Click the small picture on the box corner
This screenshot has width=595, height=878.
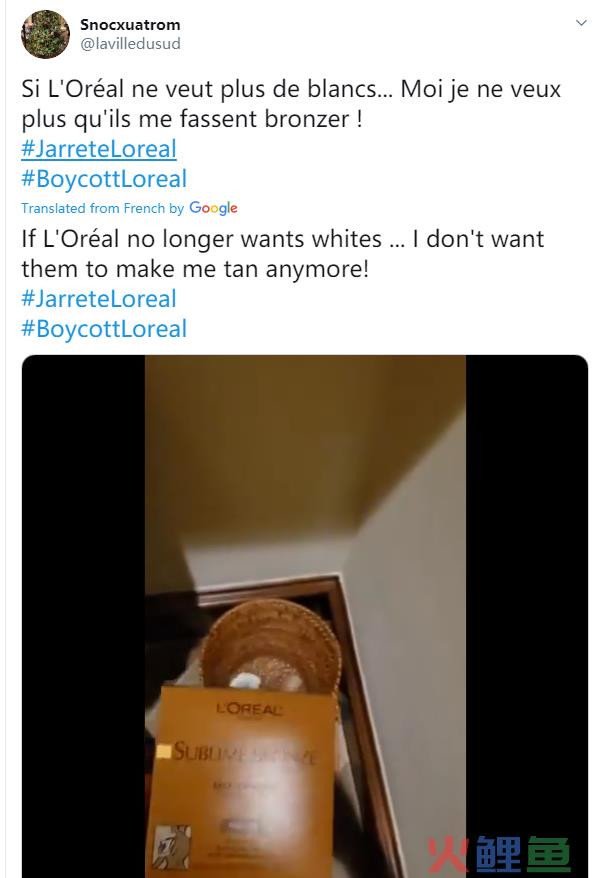pos(172,846)
